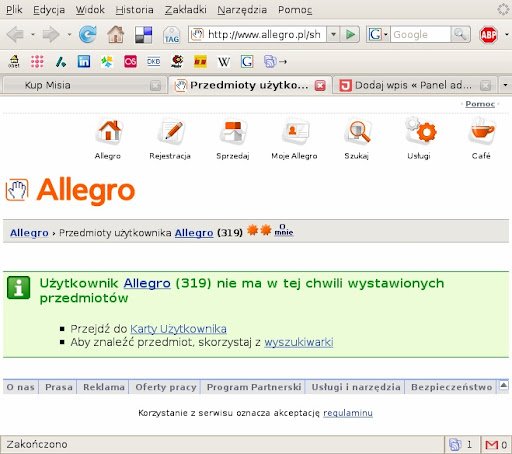Close the Dodaj wpis tab
This screenshot has height=454, width=512.
486,86
